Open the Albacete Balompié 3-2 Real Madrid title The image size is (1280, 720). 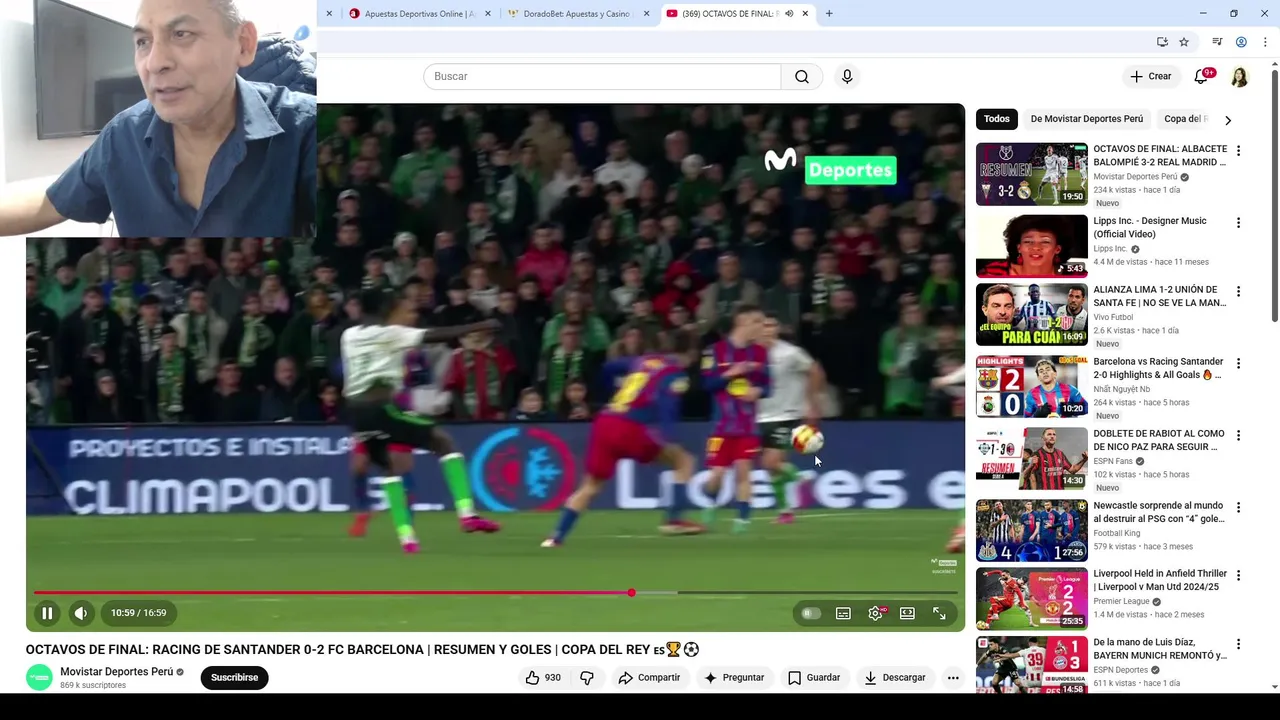pyautogui.click(x=1160, y=155)
